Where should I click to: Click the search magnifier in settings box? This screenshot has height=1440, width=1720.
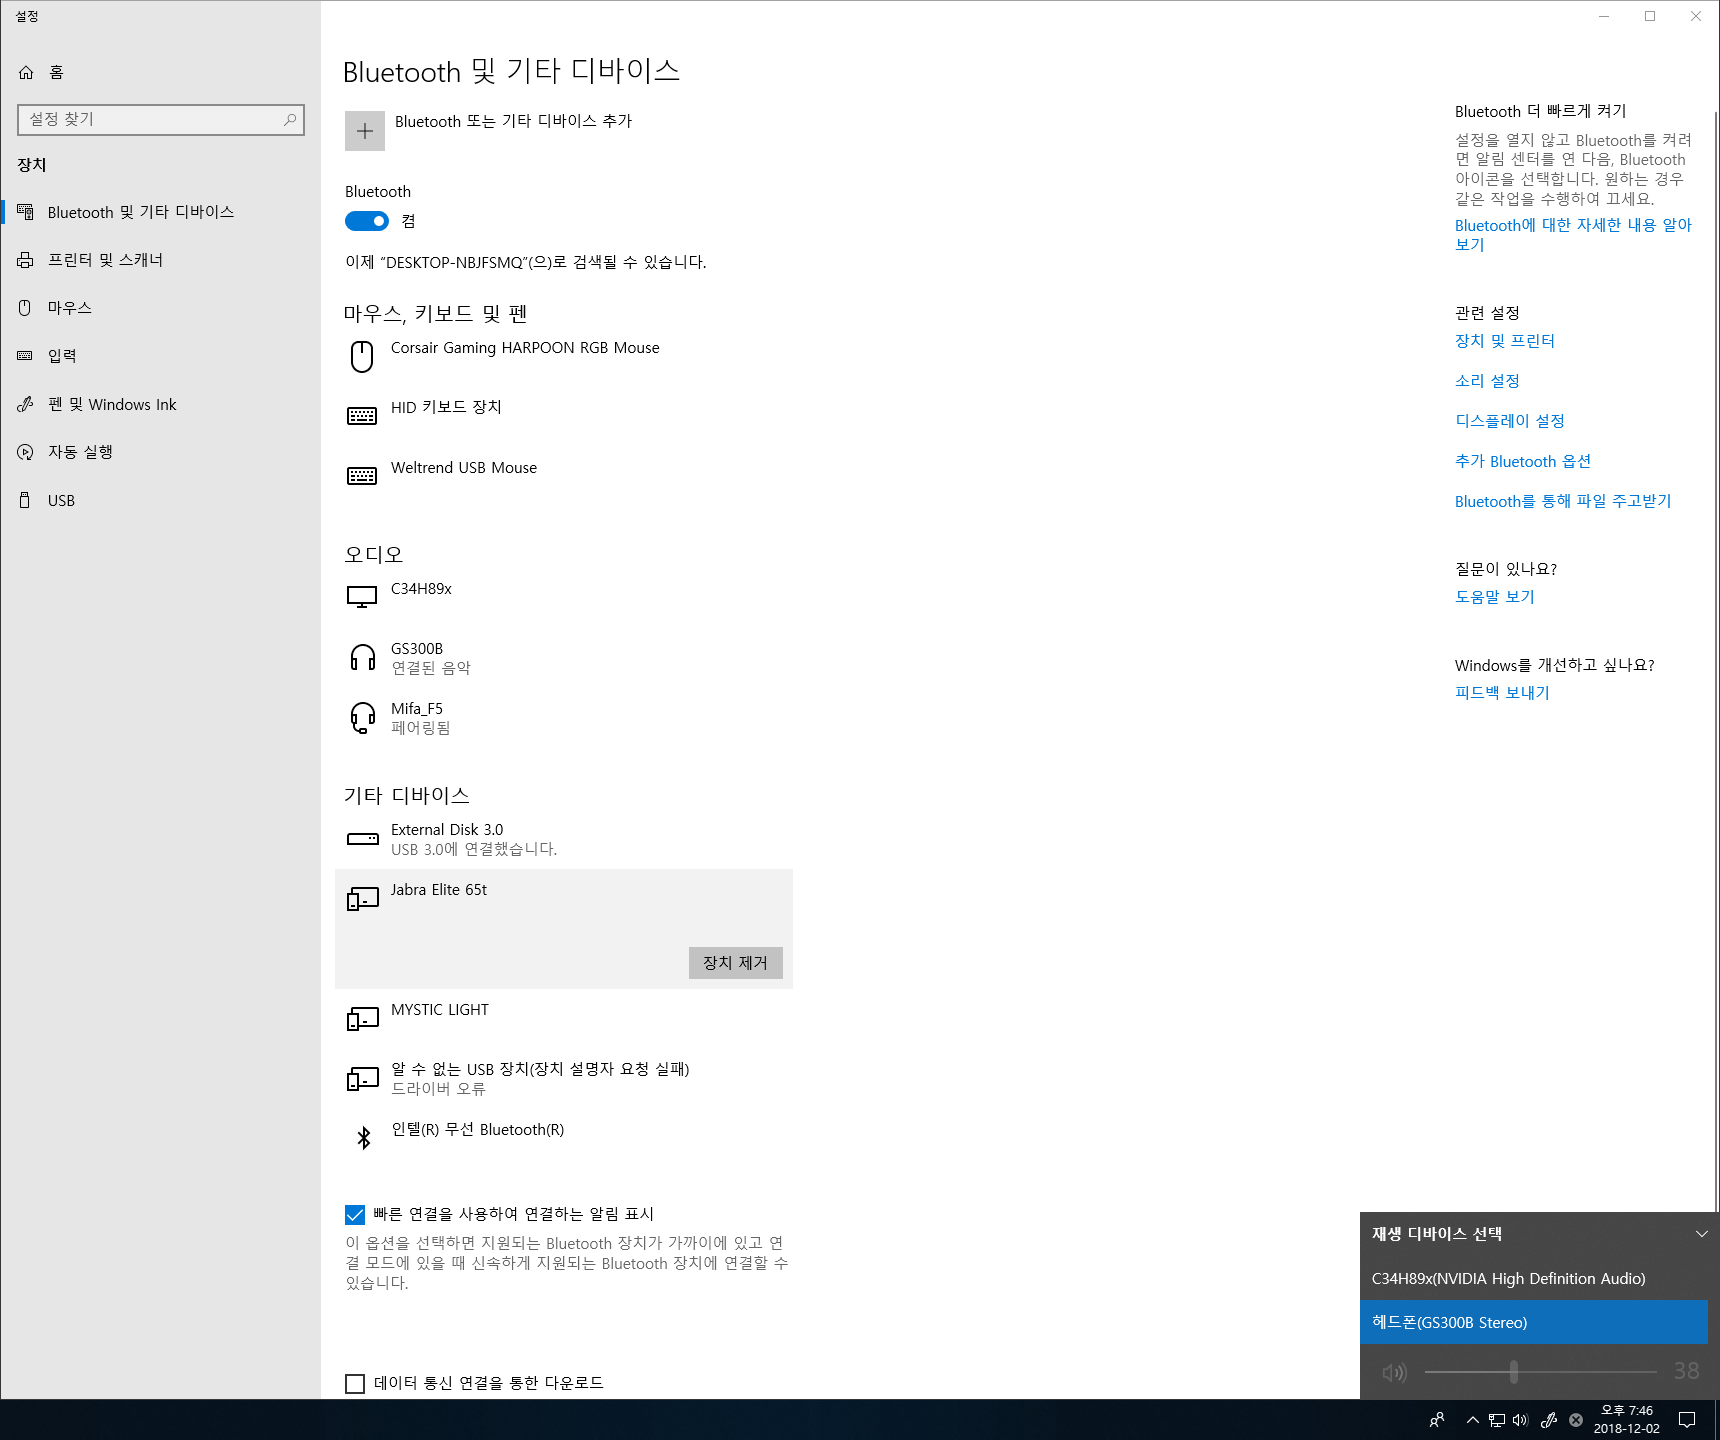click(290, 119)
